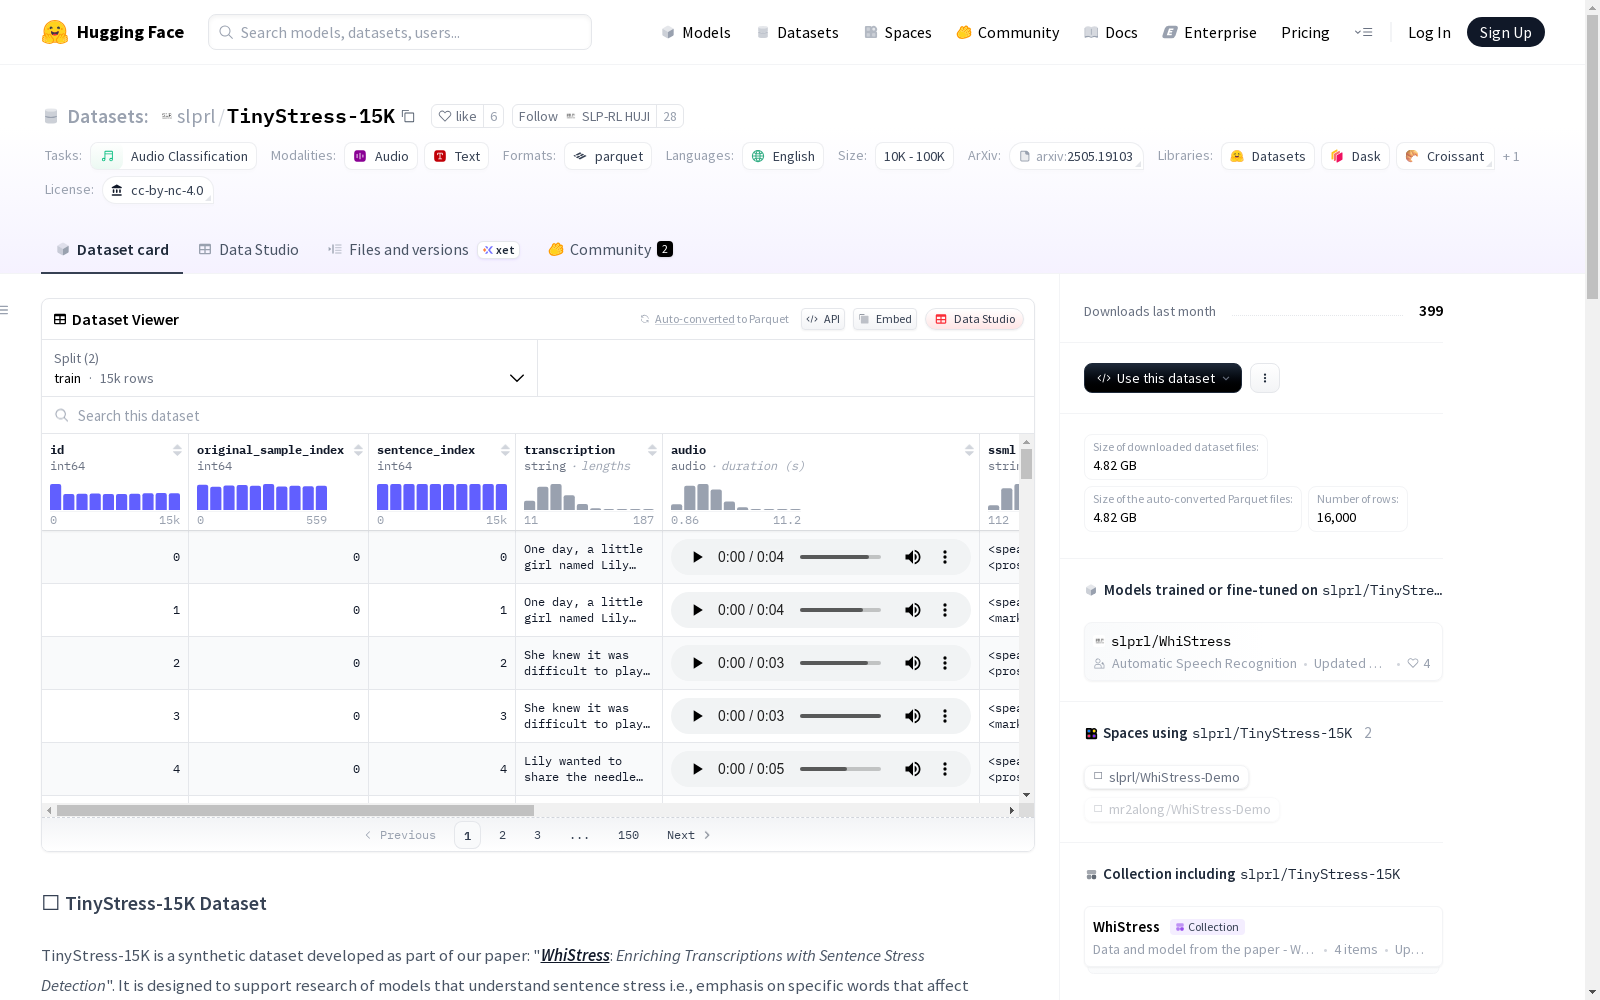Open audio options menu for row id 4
This screenshot has width=1600, height=1000.
click(x=945, y=769)
